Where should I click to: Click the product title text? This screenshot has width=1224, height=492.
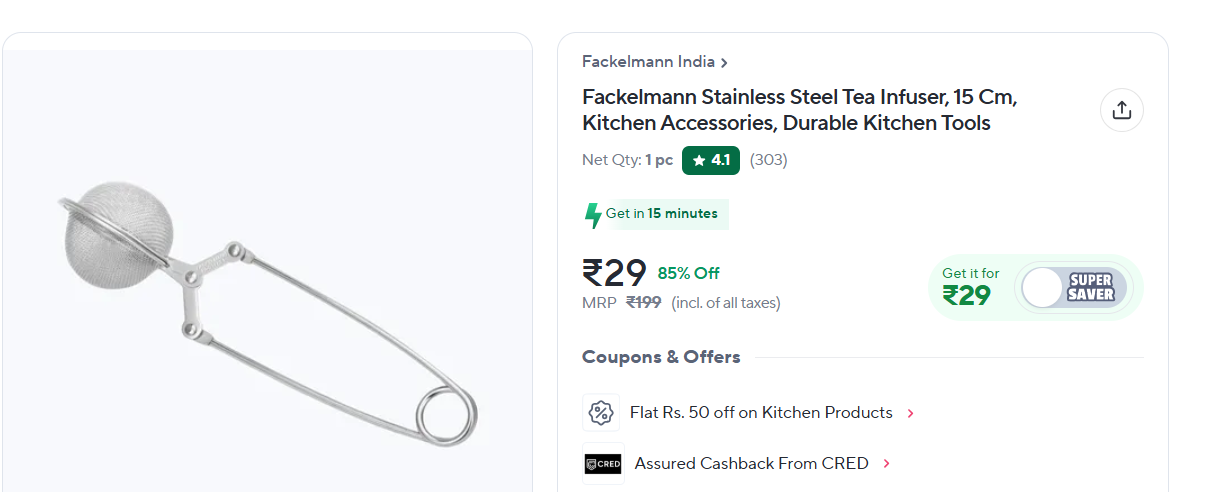pos(799,110)
